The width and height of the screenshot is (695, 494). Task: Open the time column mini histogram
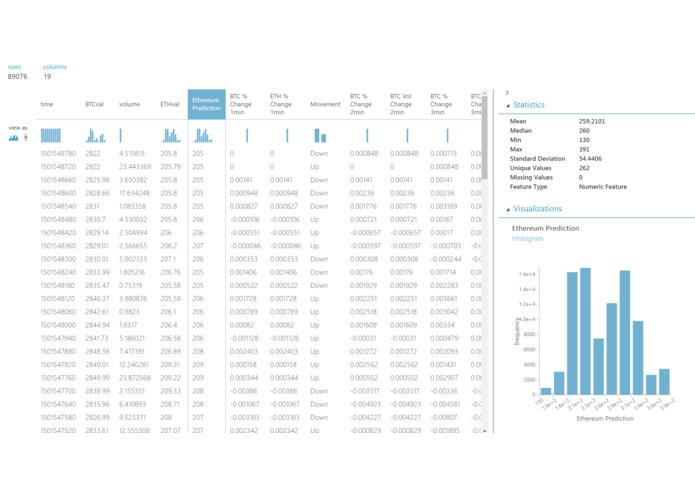[51, 136]
